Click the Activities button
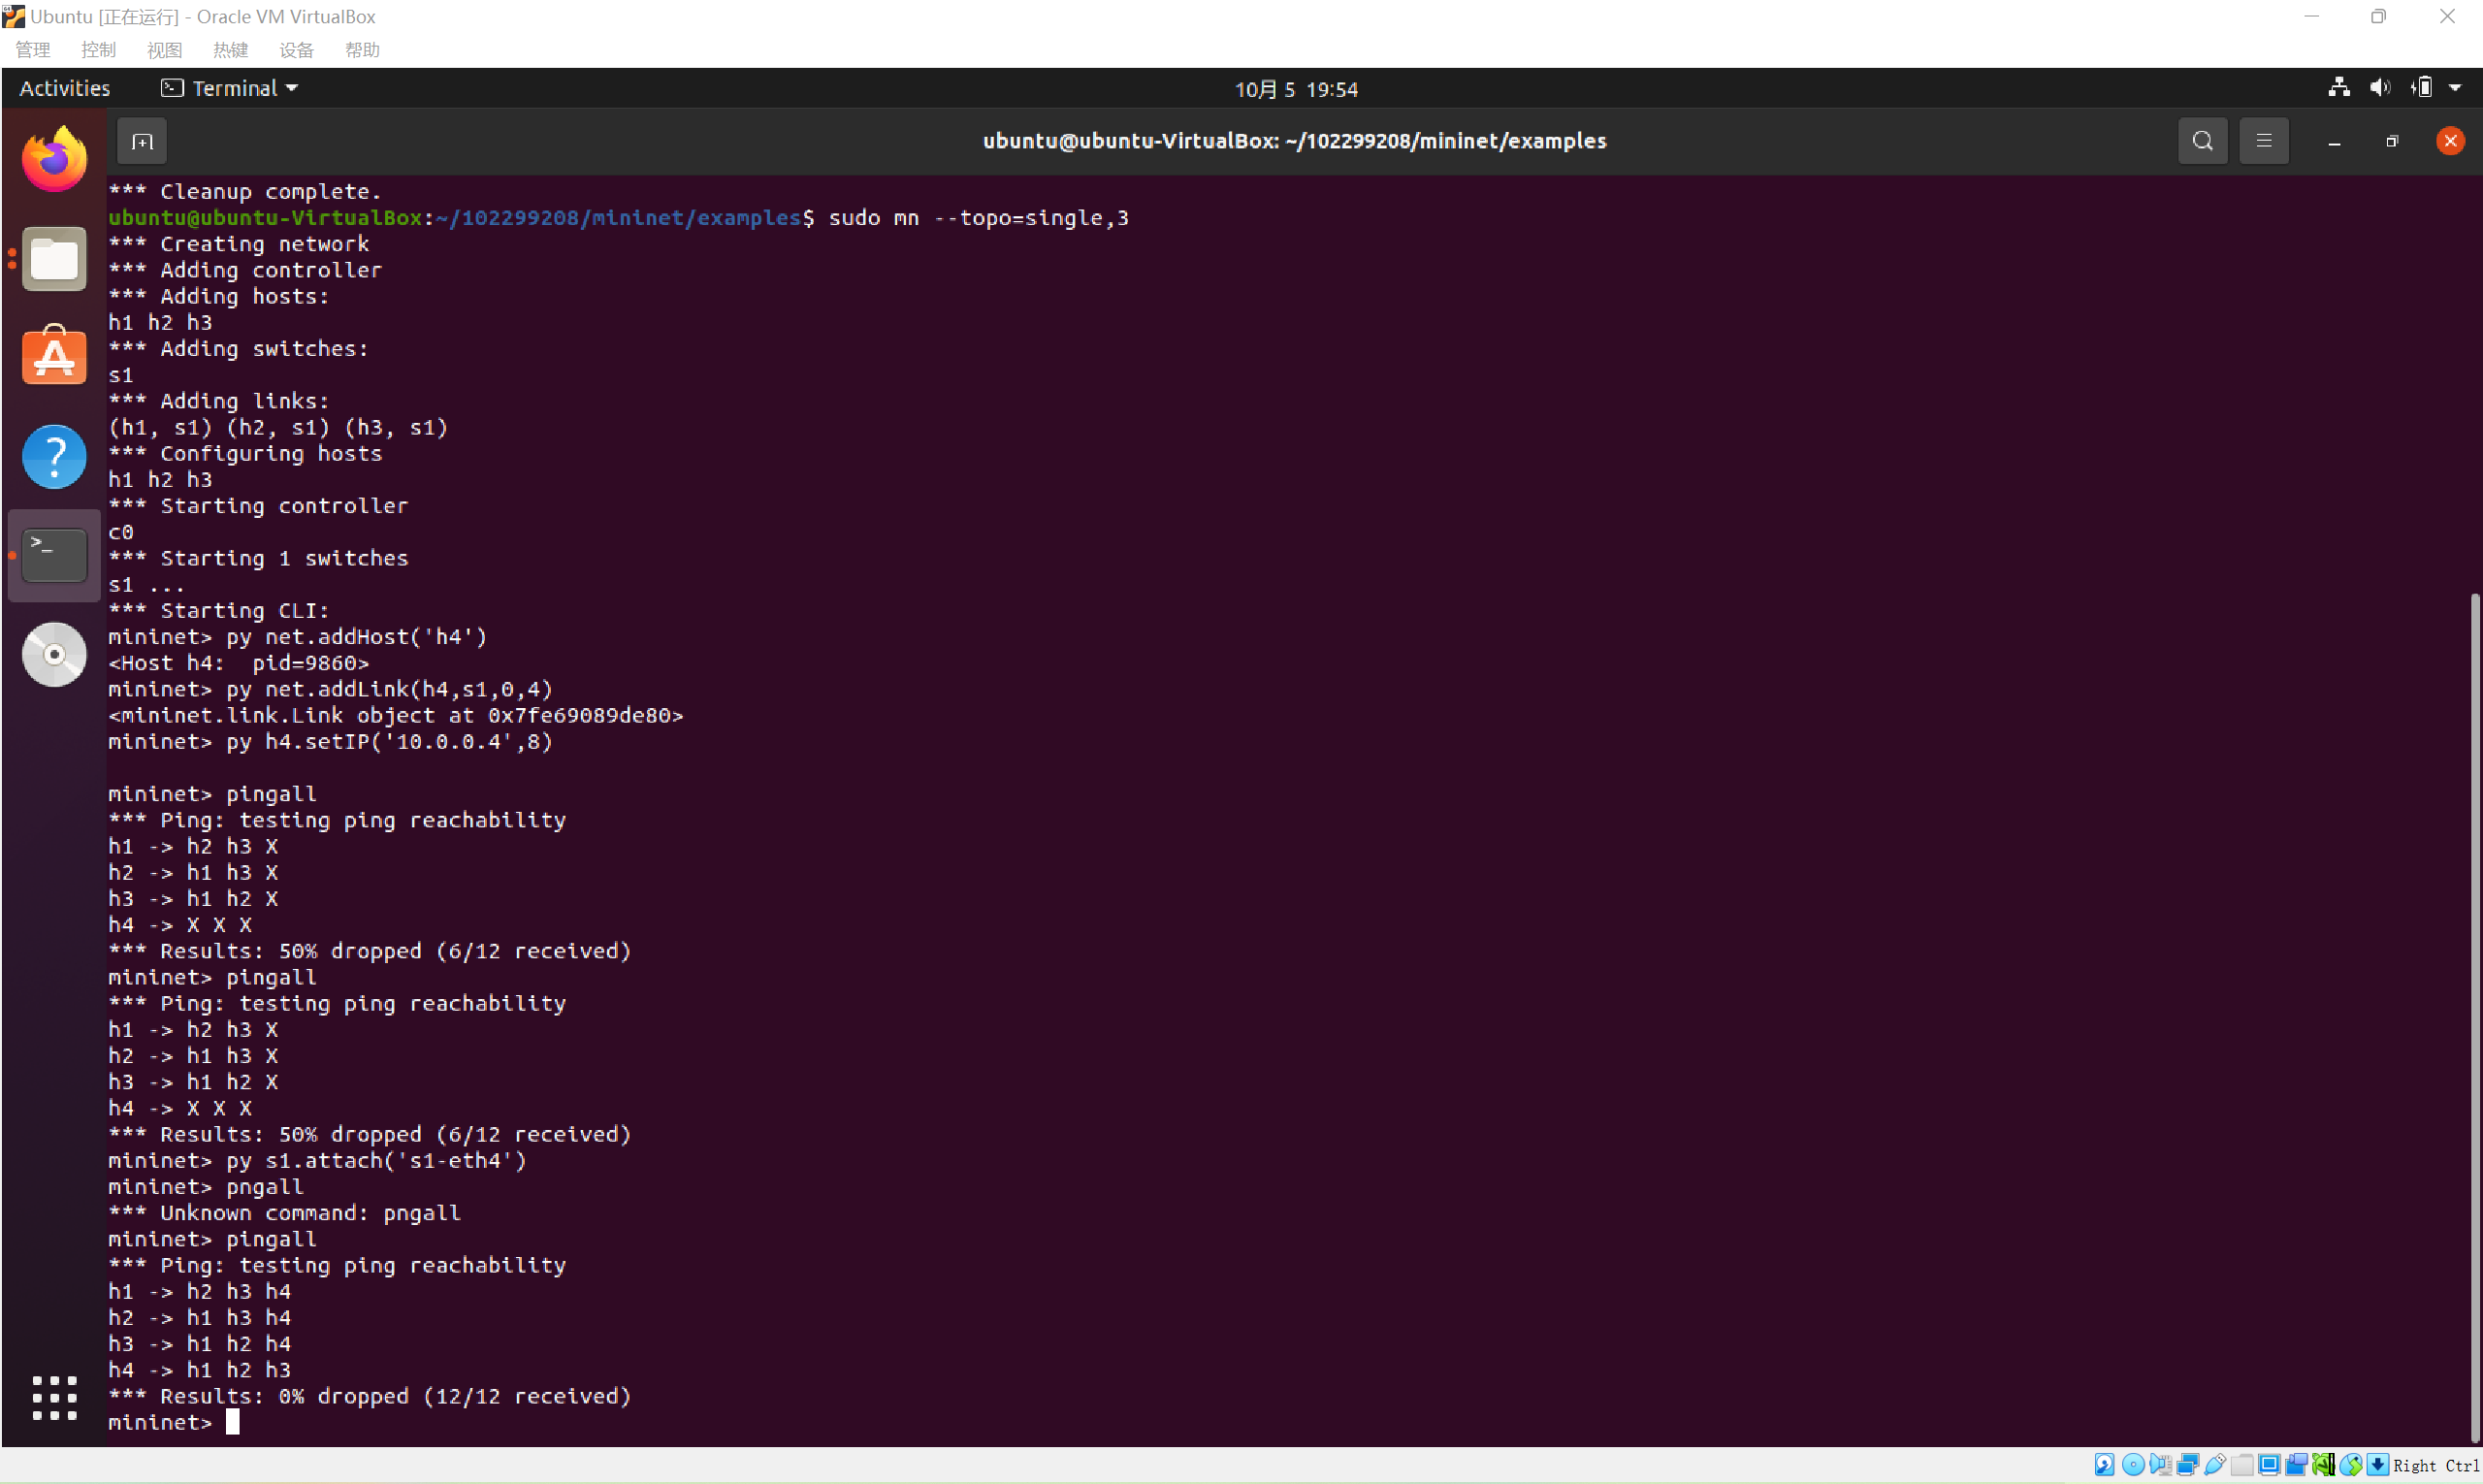Screen dimensions: 2483x1484 [64, 88]
